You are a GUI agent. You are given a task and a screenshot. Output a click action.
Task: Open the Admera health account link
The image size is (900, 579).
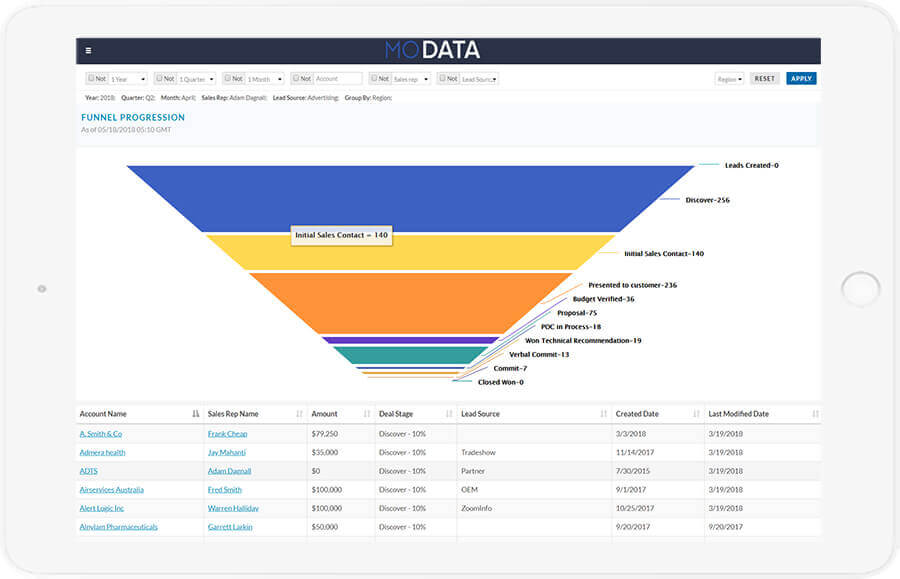click(102, 452)
